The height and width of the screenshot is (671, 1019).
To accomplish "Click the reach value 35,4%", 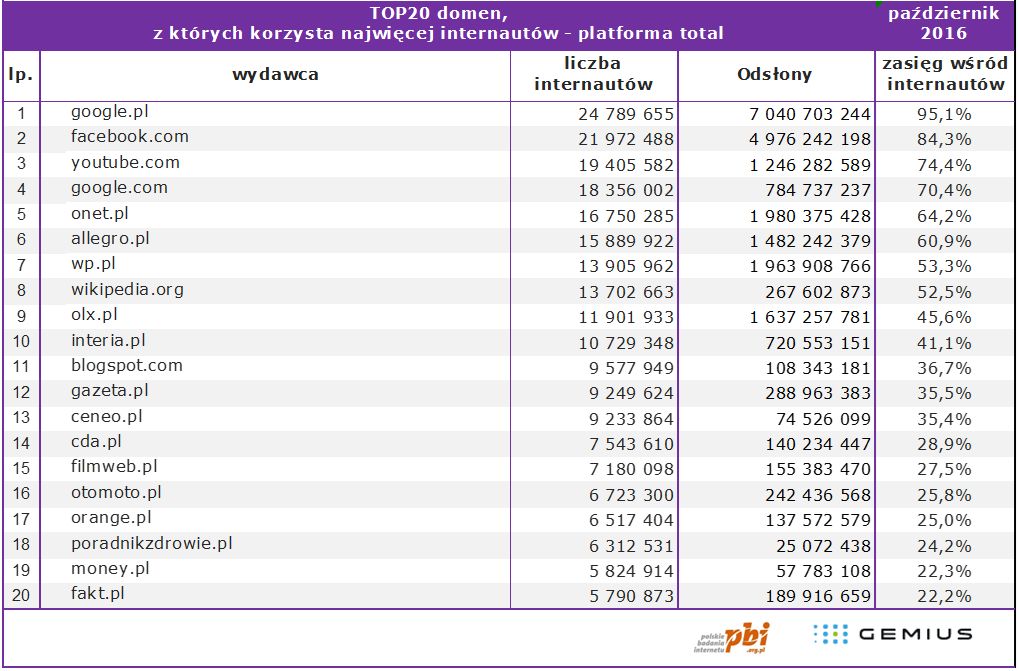I will point(944,419).
